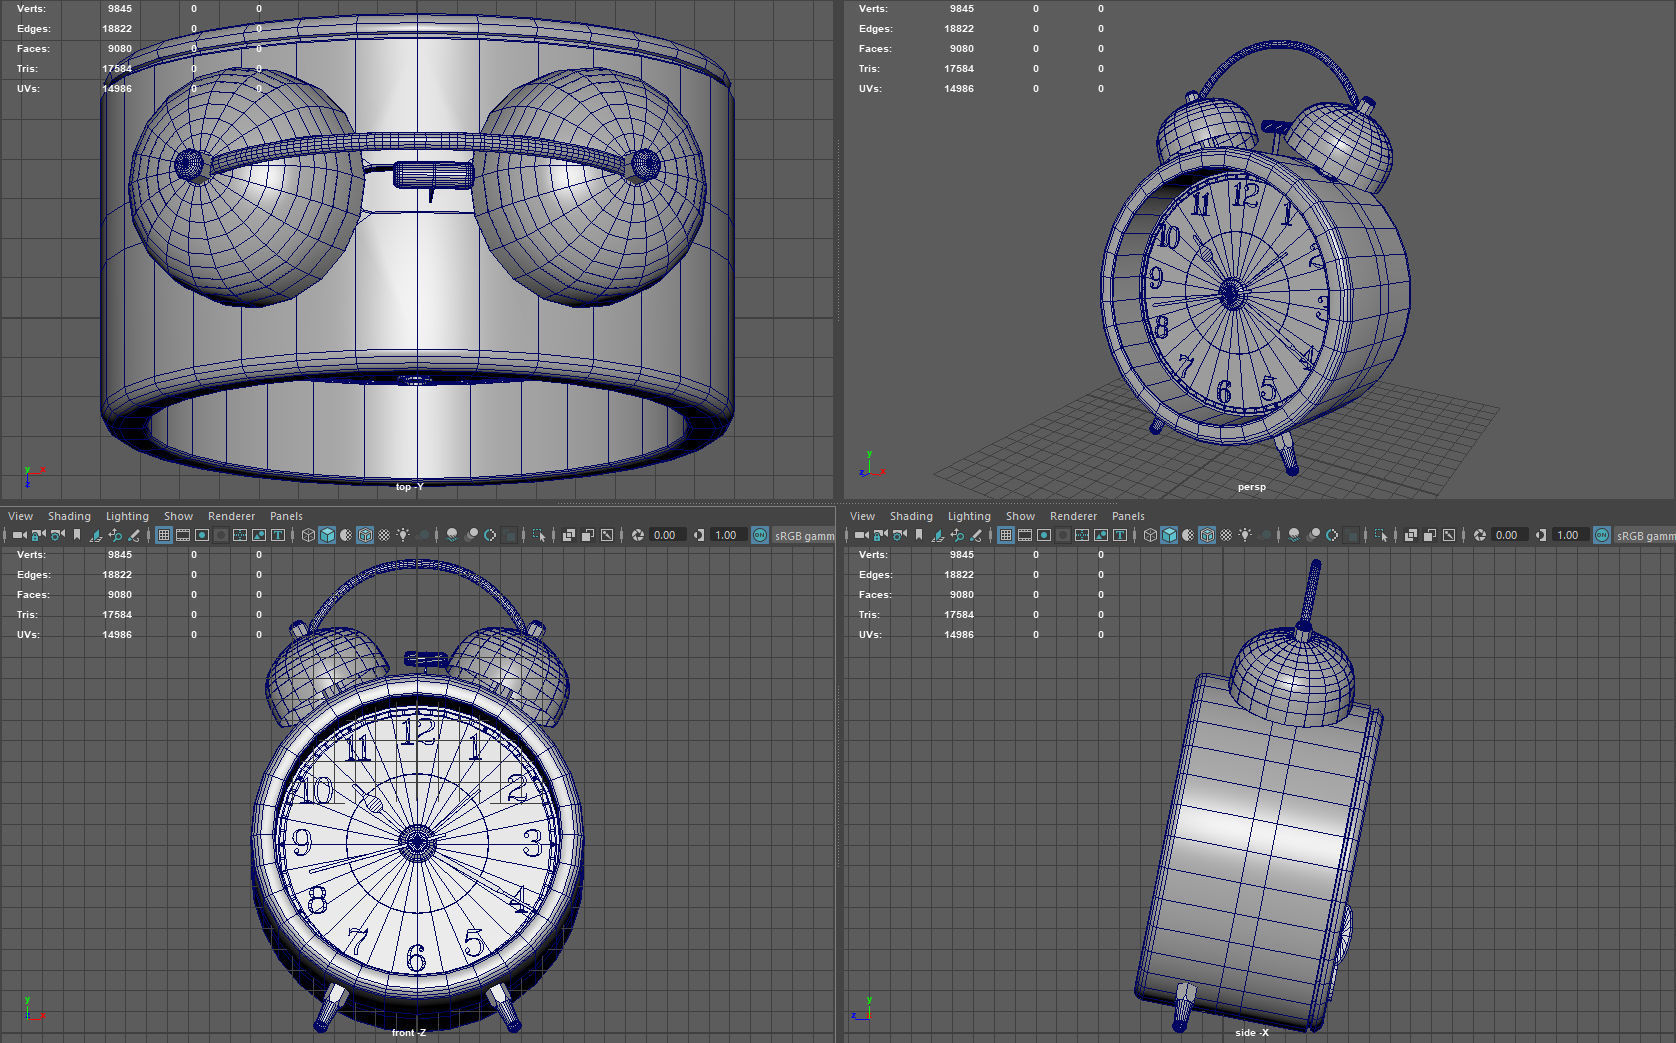Viewport: 1676px width, 1043px height.
Task: Click Grease Pencil icon in front panel toolbar
Action: pyautogui.click(x=133, y=535)
